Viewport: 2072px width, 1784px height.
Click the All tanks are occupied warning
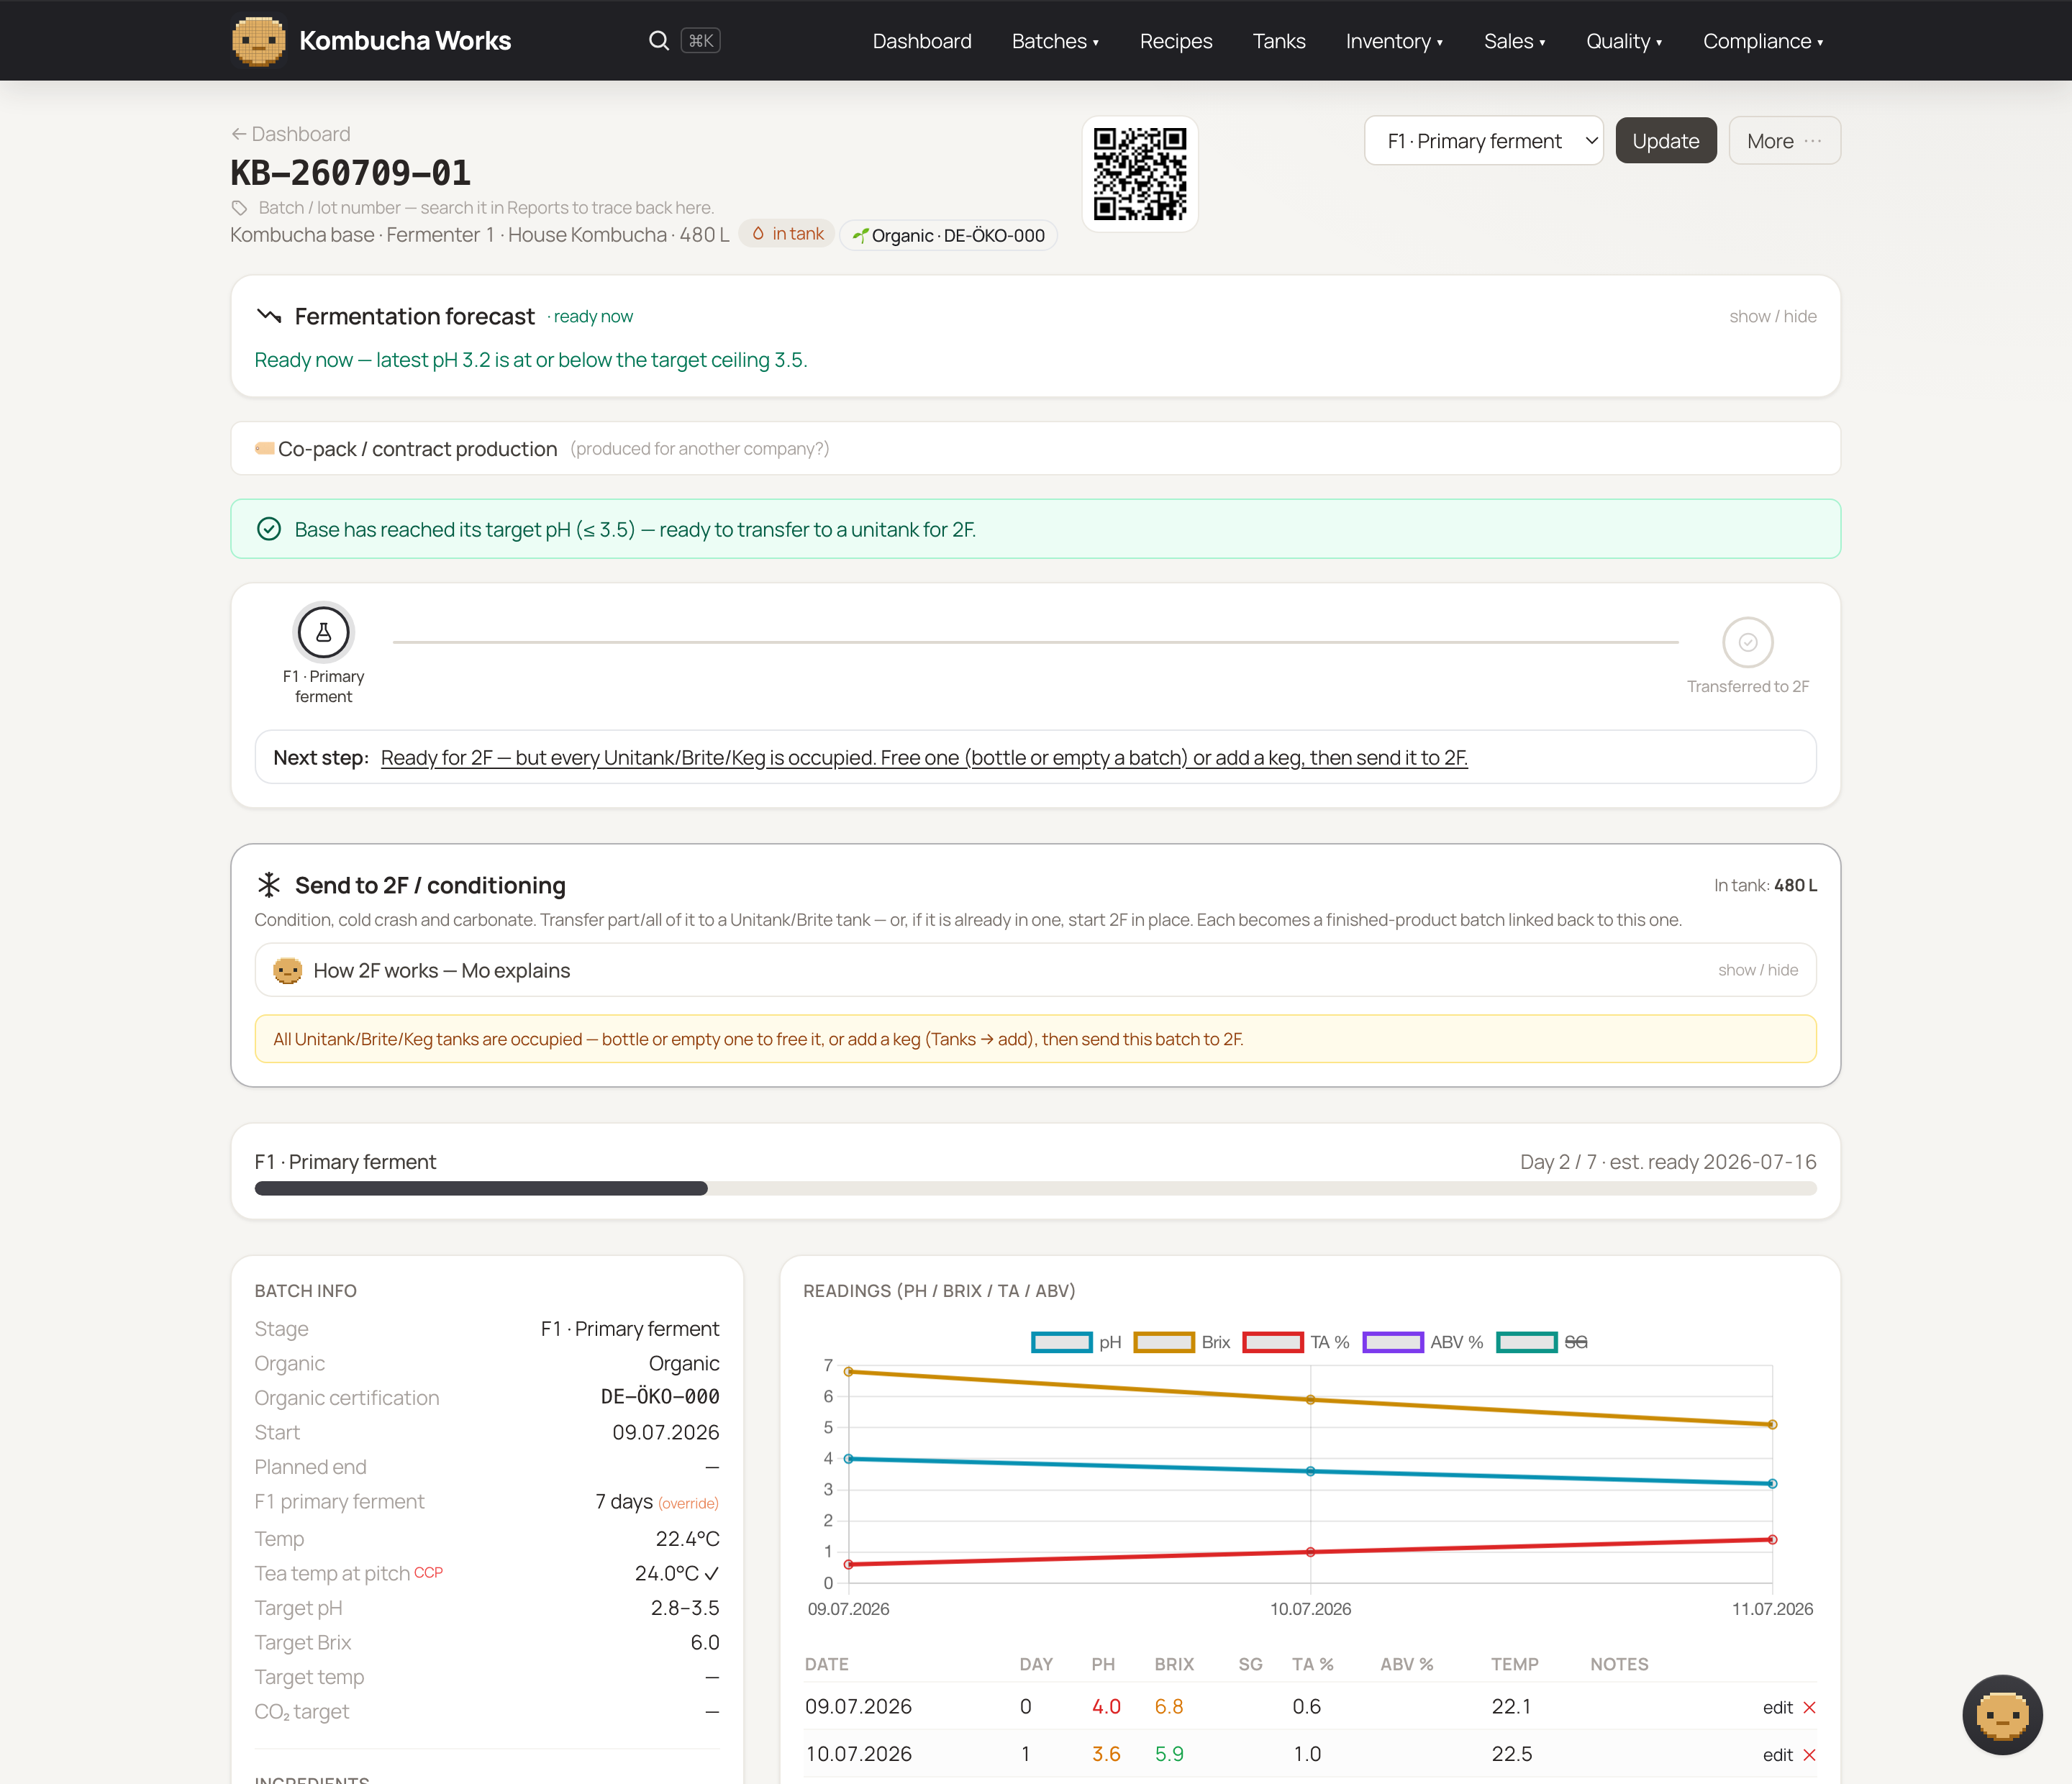tap(1035, 1039)
